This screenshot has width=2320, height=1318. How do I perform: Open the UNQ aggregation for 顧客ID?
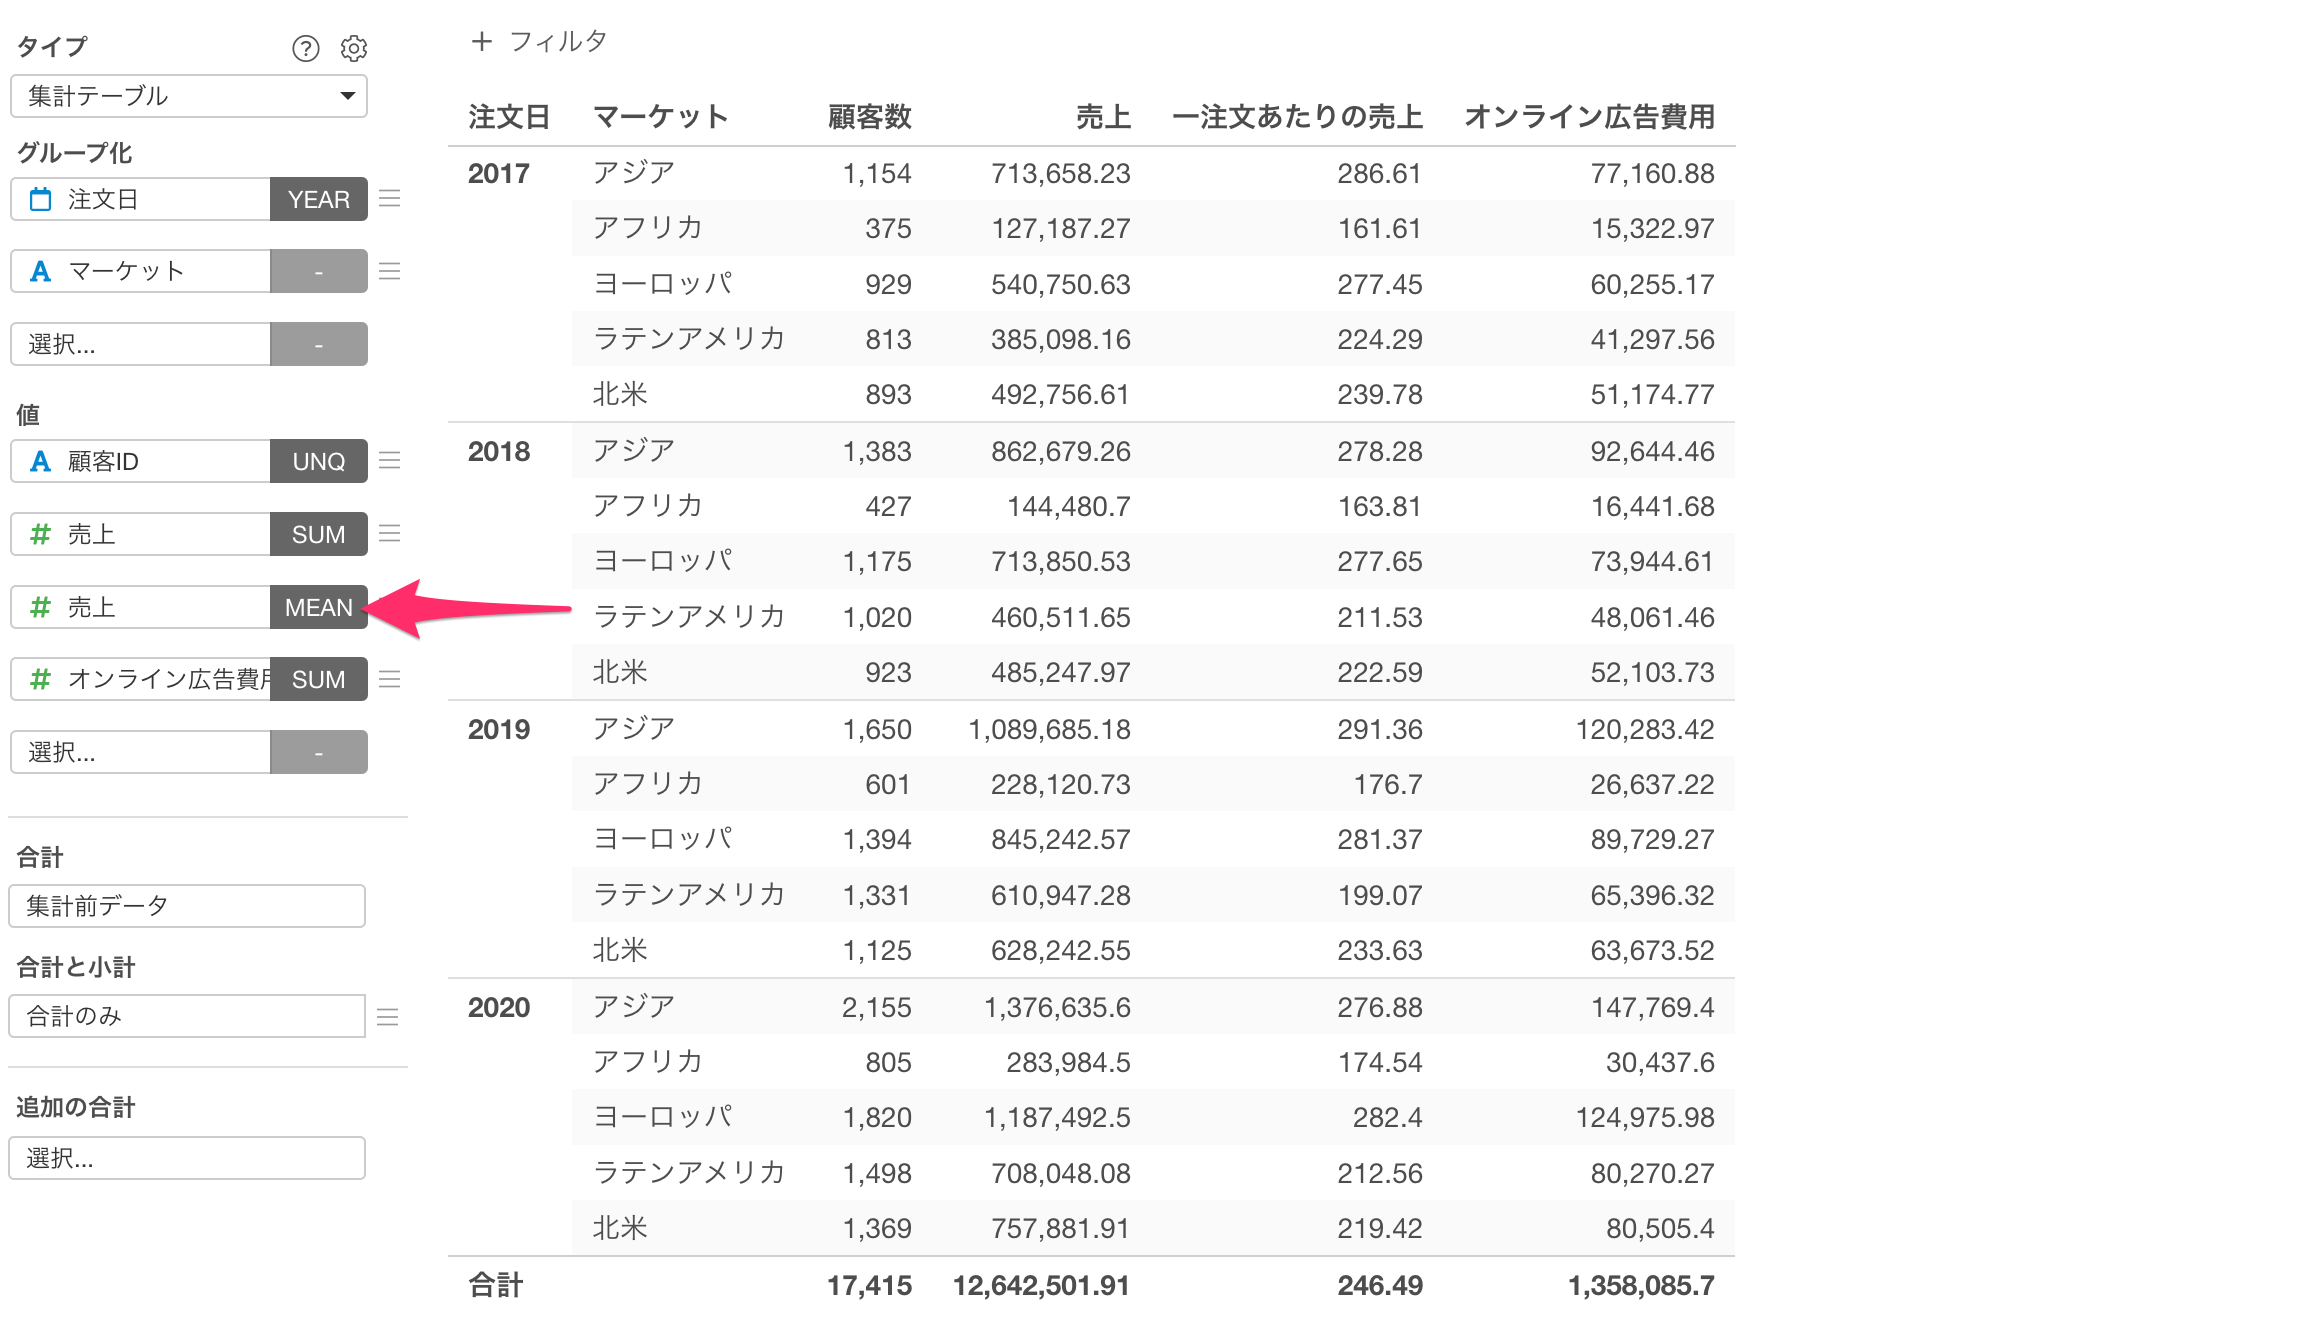point(318,461)
